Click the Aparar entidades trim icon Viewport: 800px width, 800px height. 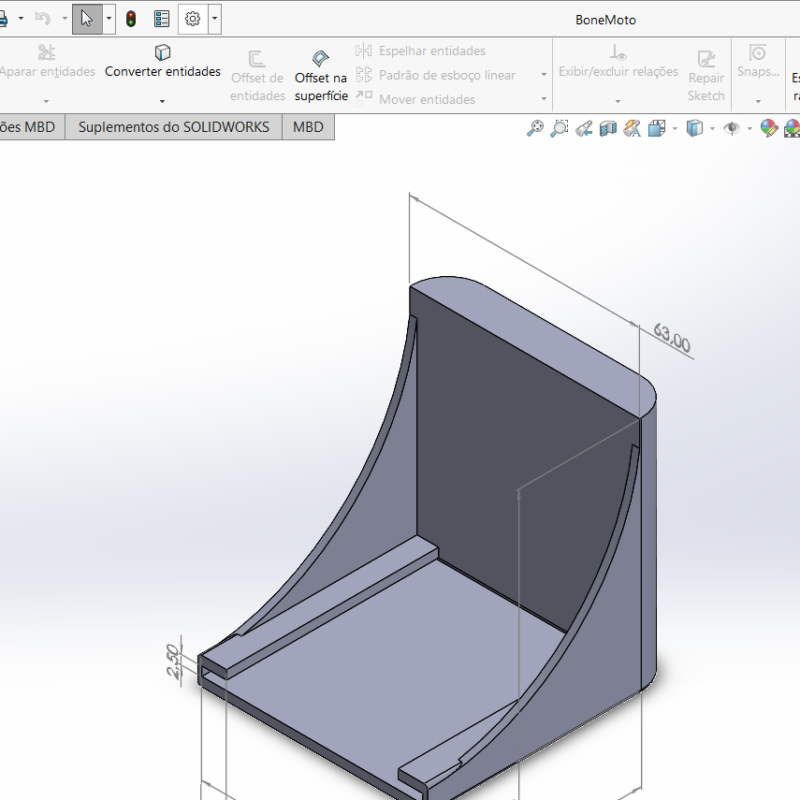pyautogui.click(x=46, y=52)
